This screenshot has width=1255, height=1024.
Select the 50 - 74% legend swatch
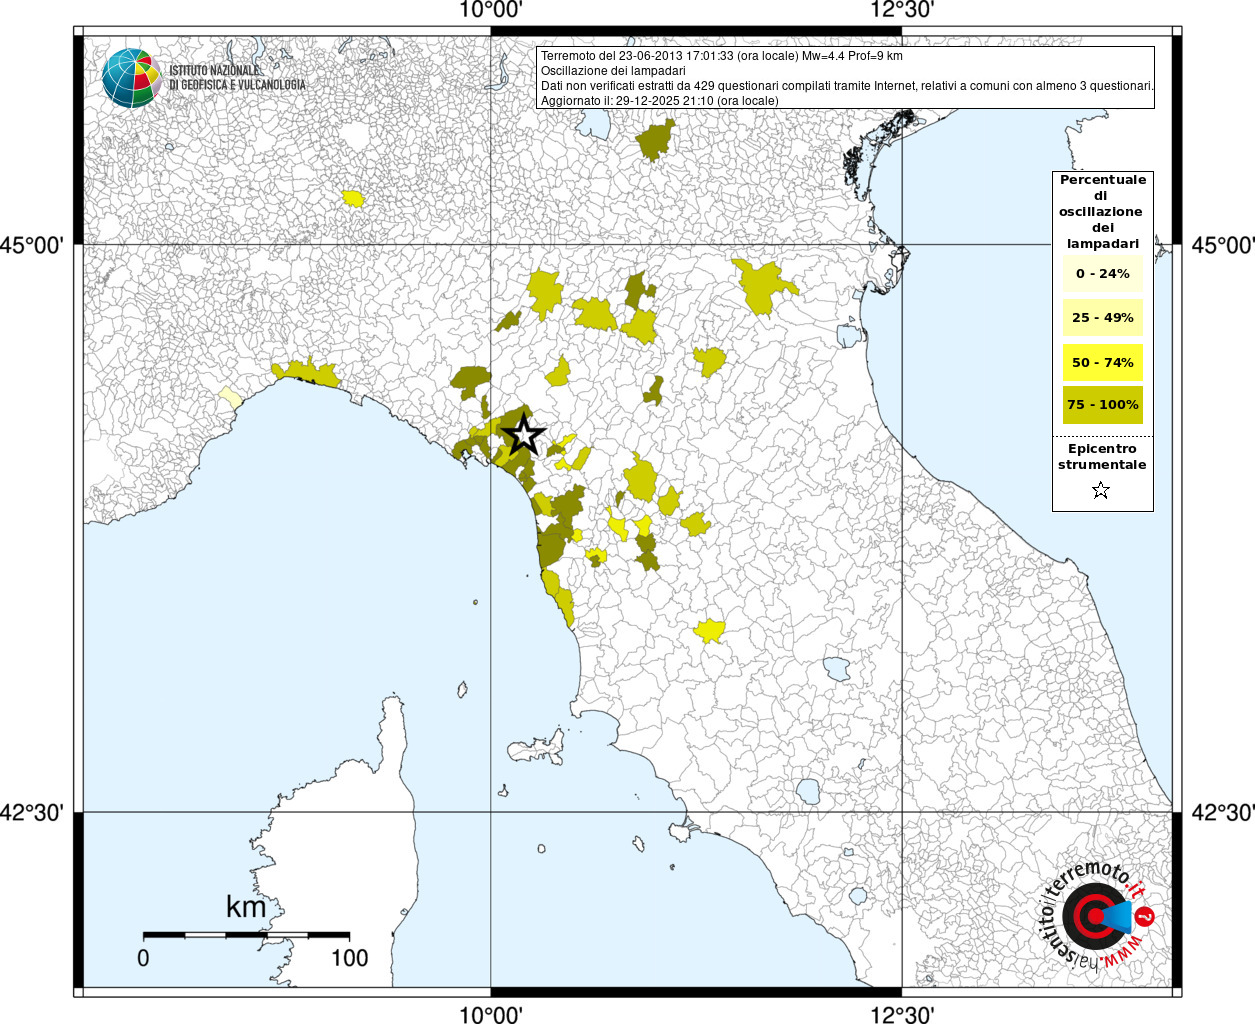pos(1102,362)
